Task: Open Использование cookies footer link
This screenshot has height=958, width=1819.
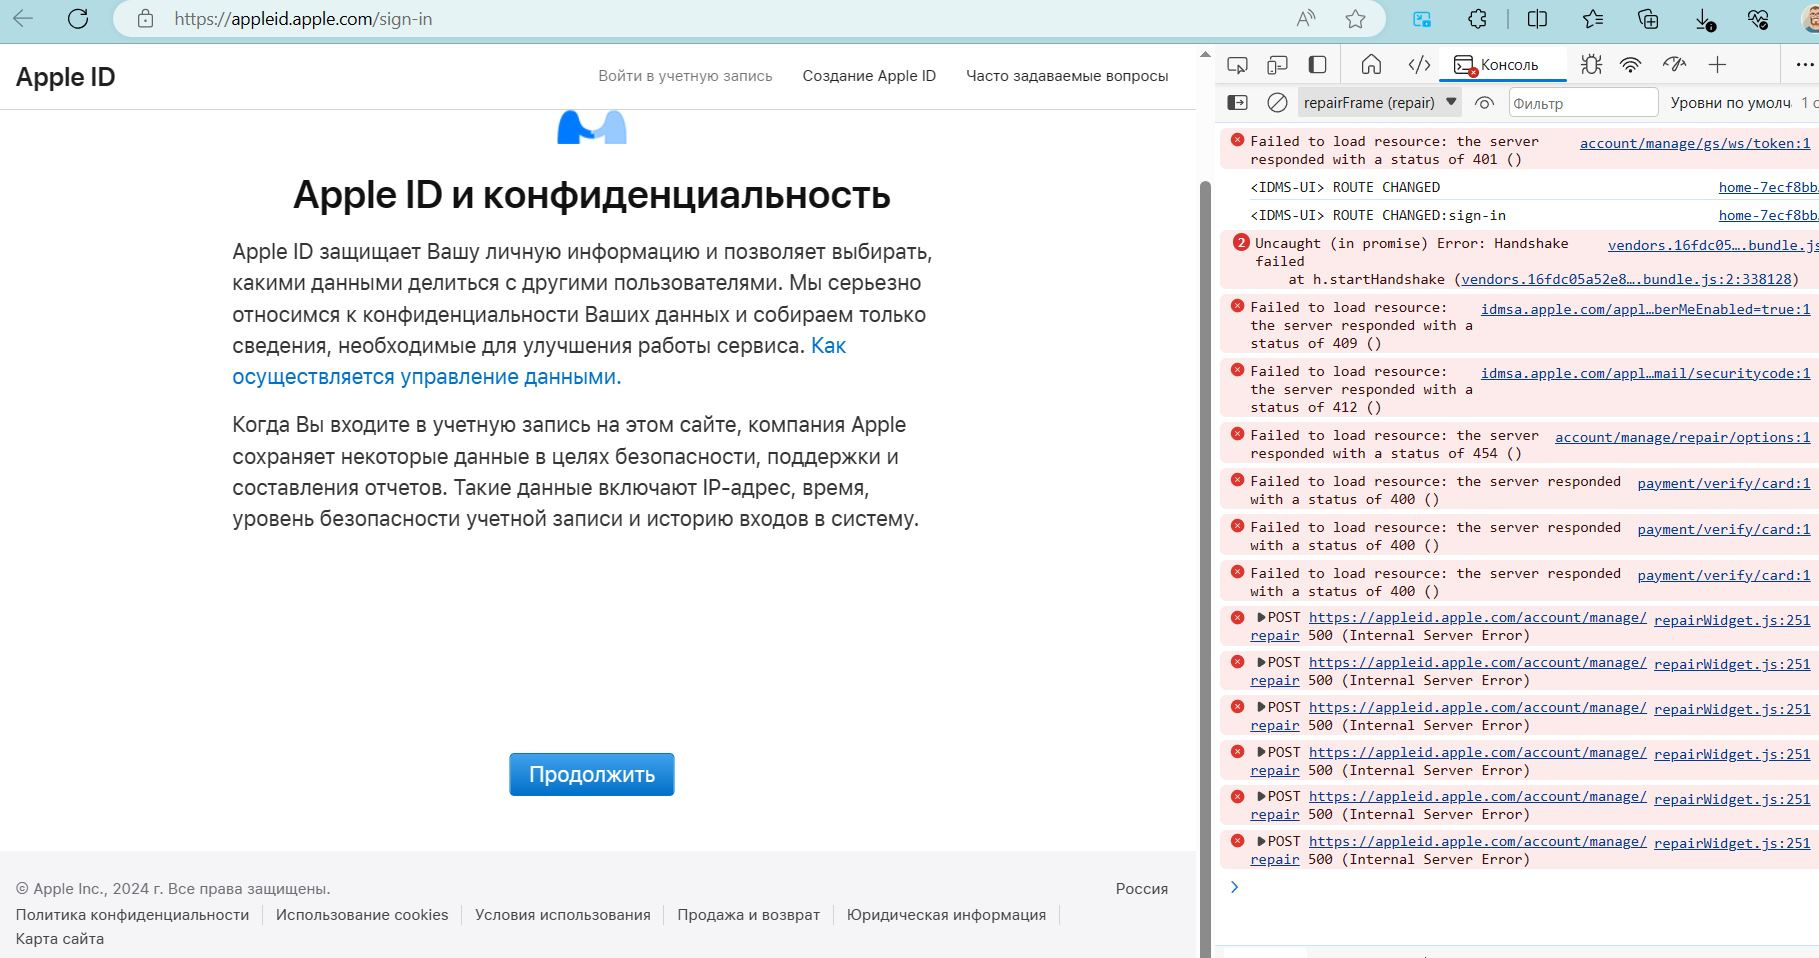Action: pyautogui.click(x=362, y=915)
